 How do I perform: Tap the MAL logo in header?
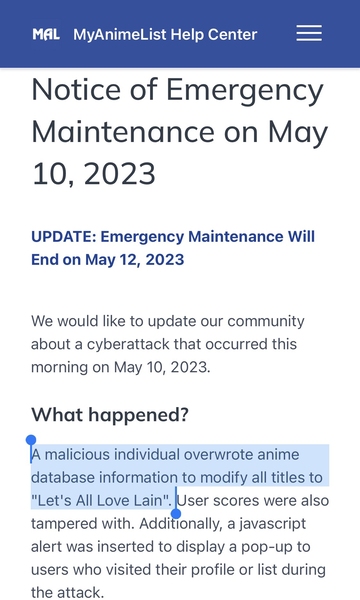coord(46,34)
